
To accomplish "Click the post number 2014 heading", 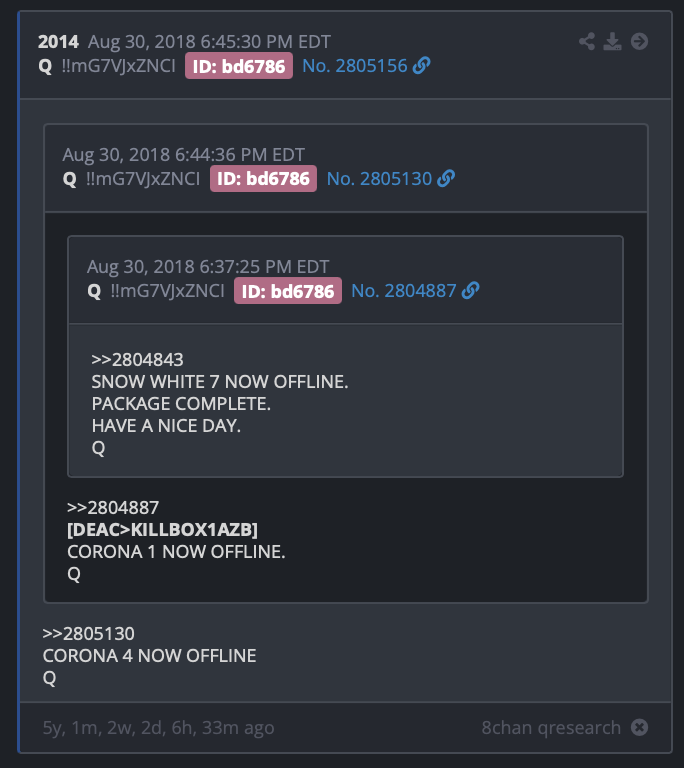I will pyautogui.click(x=58, y=42).
